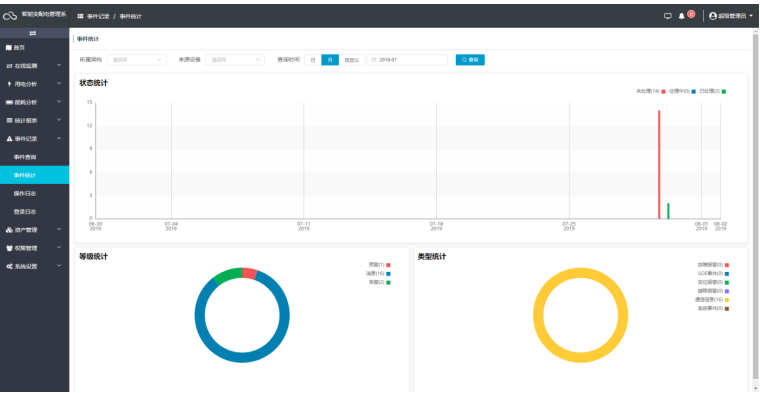The width and height of the screenshot is (760, 393).
Task: Toggle SOE事件 entry in type legend
Action: [x=713, y=273]
